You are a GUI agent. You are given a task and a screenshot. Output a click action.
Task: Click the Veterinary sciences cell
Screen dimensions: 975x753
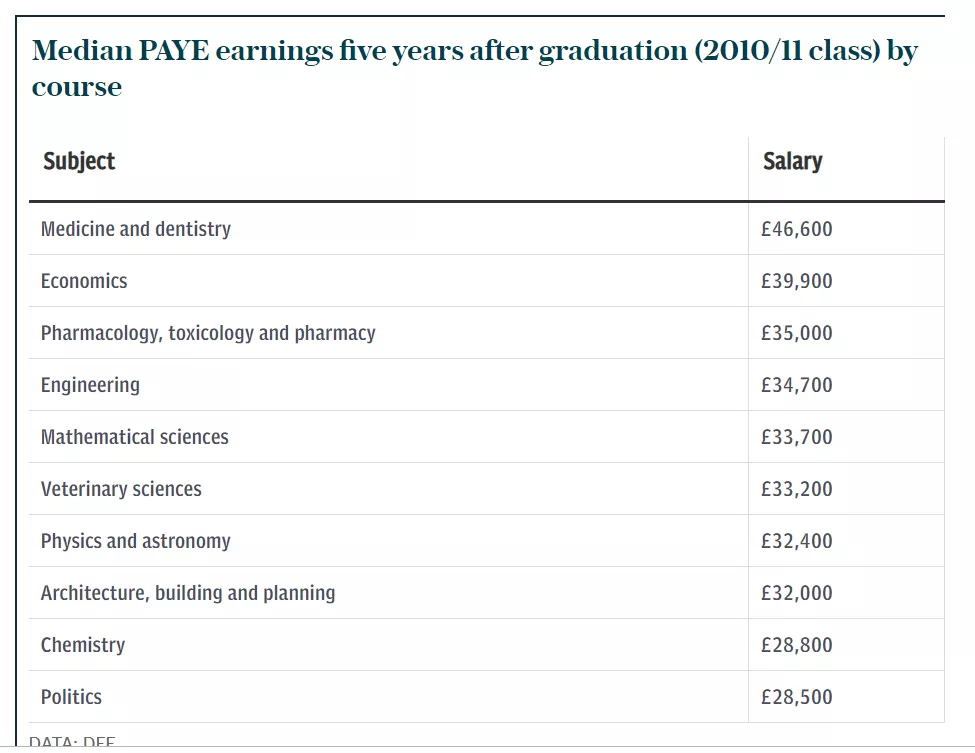pyautogui.click(x=121, y=489)
